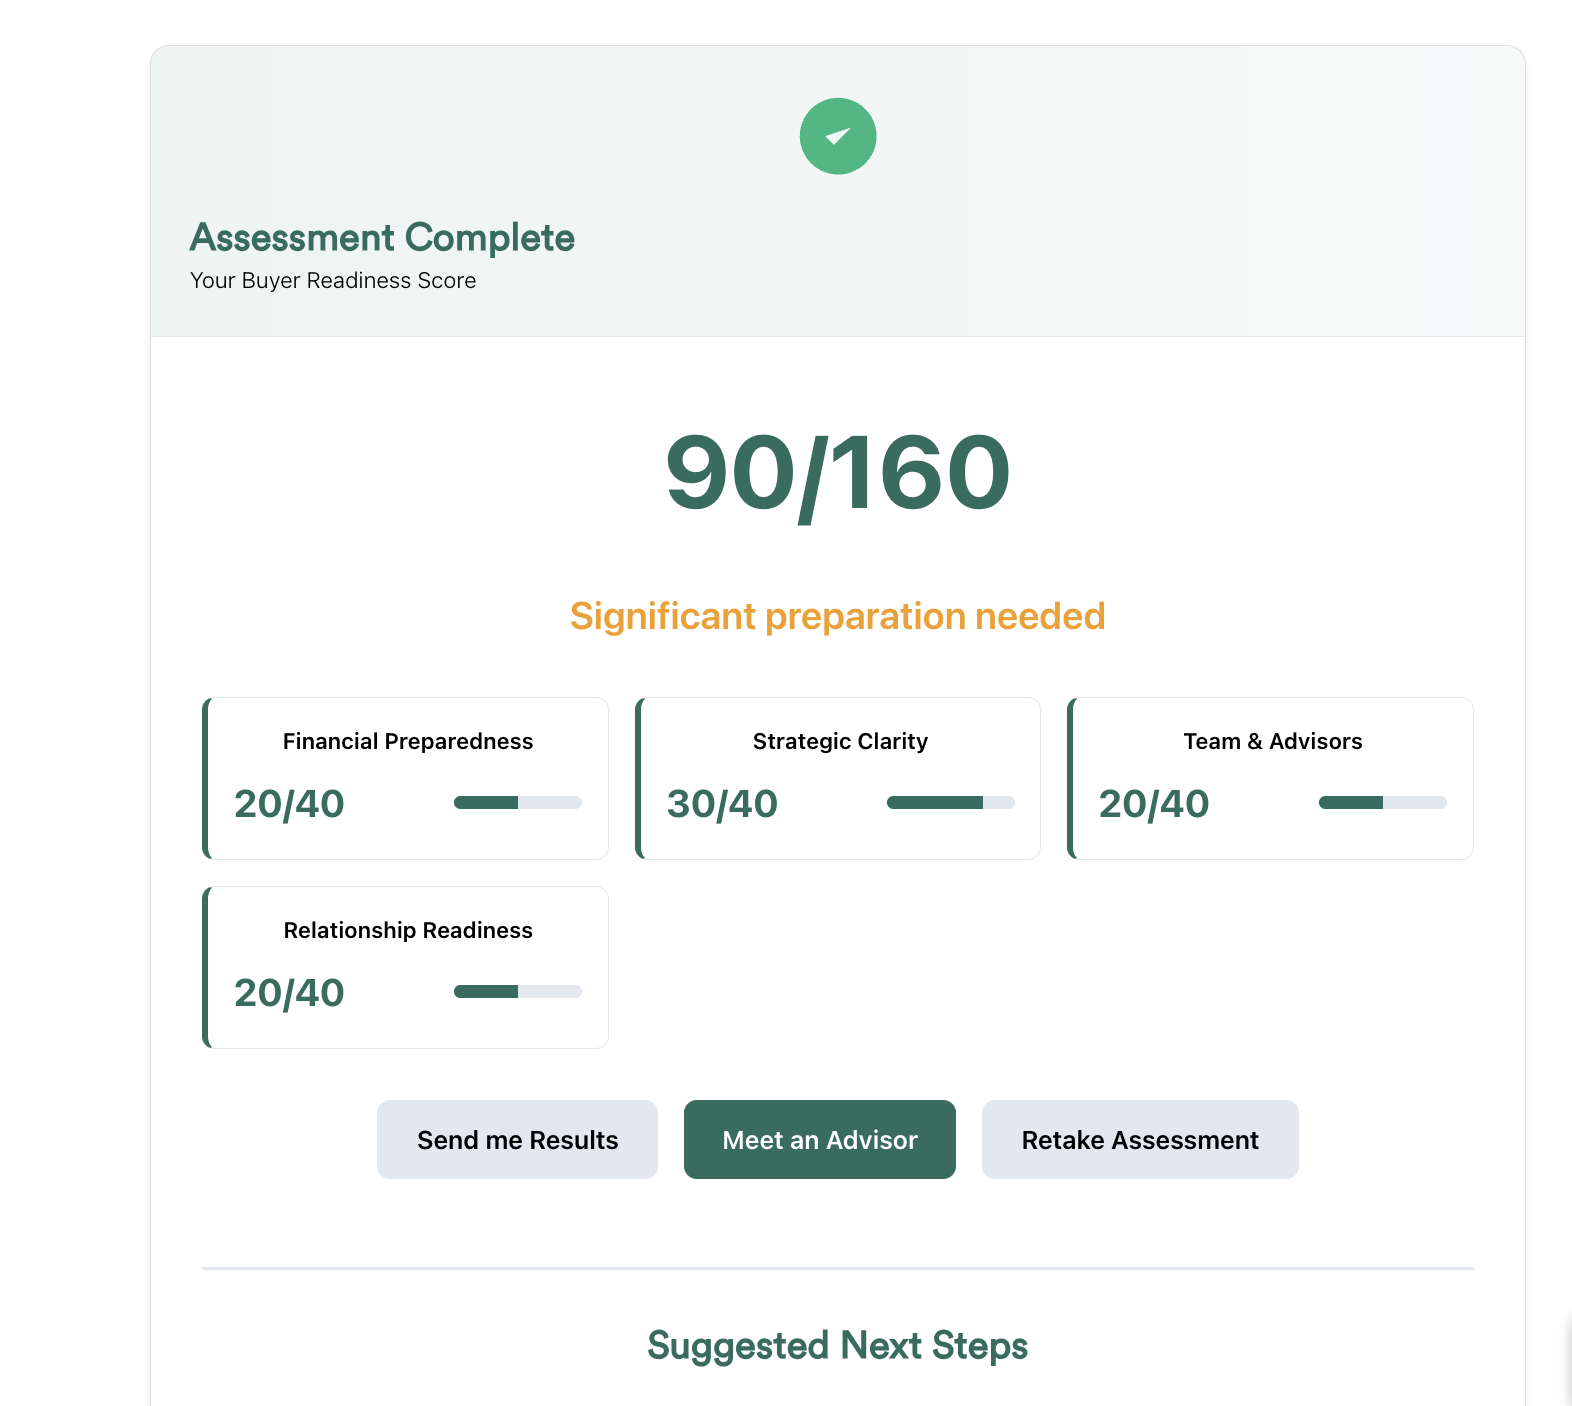Select the Team & Advisors card title
The height and width of the screenshot is (1406, 1572).
[1272, 741]
